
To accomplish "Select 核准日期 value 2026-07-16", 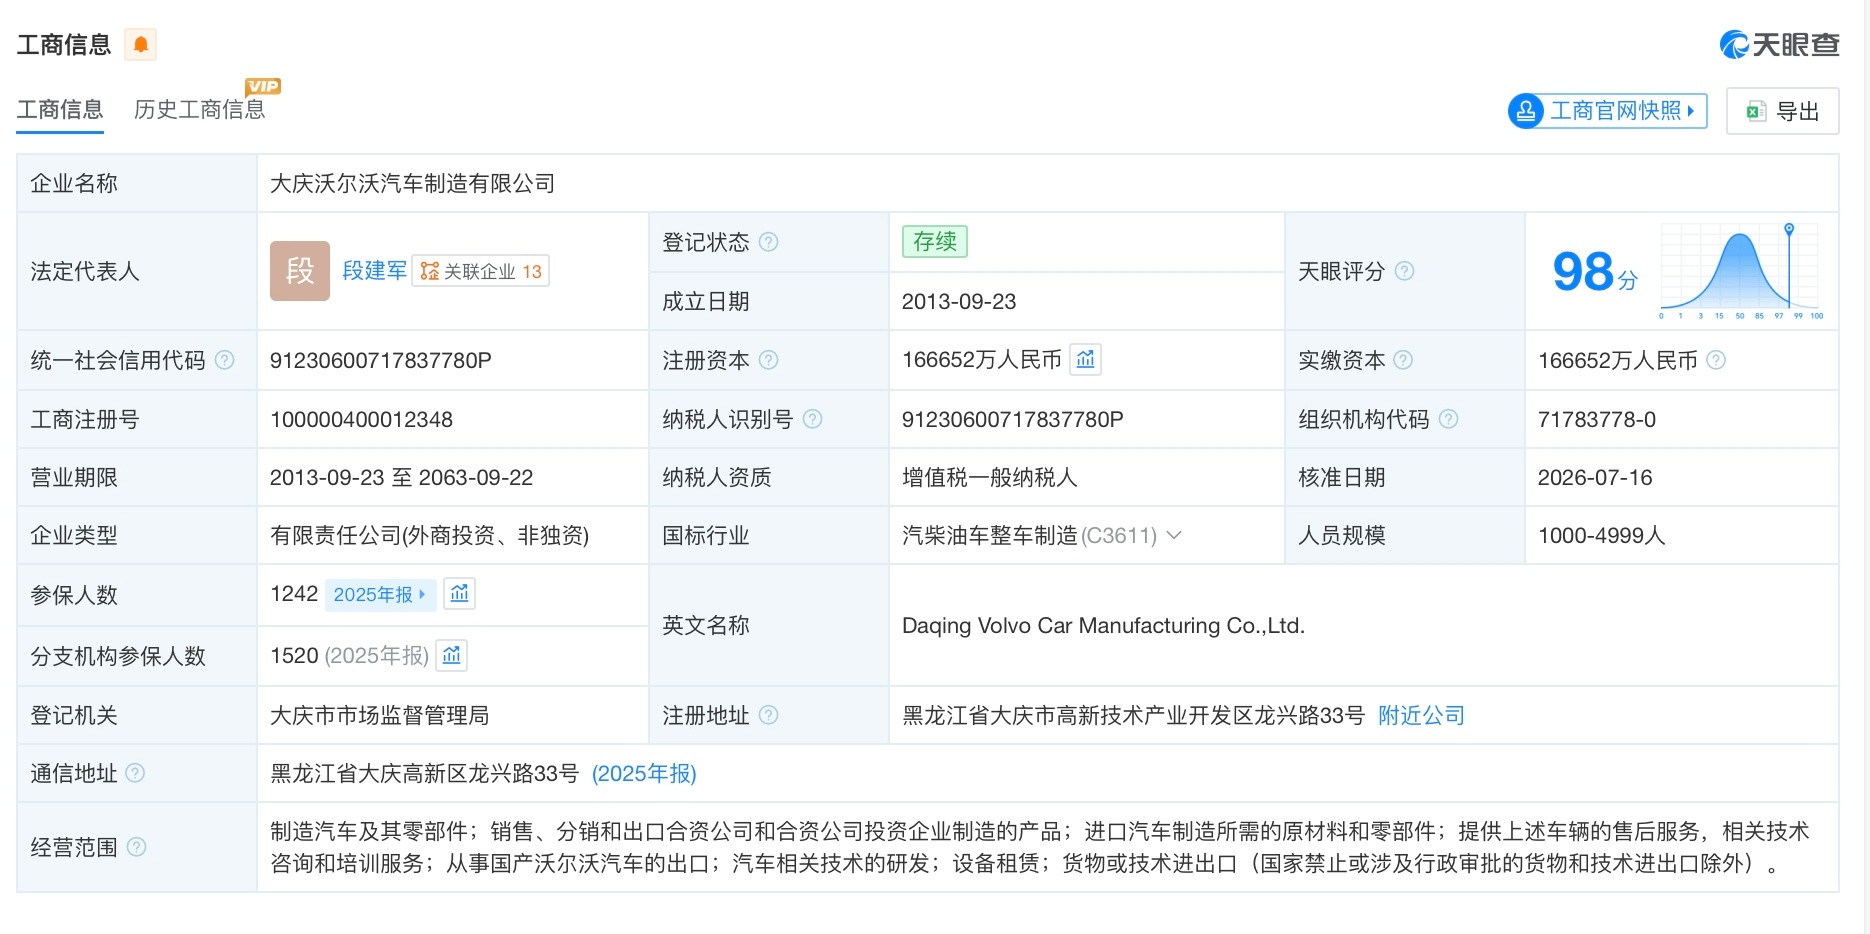I will click(1594, 477).
